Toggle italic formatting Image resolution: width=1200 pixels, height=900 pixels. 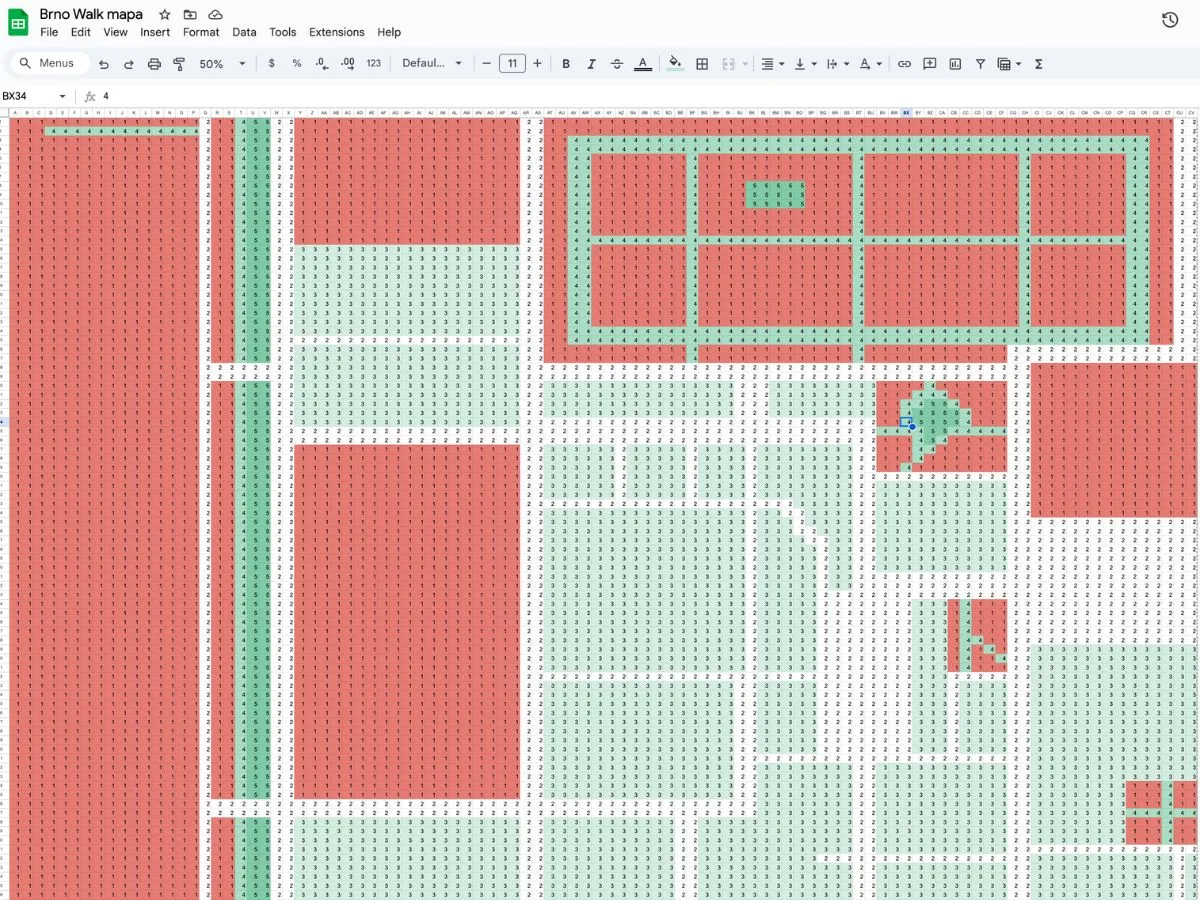coord(591,64)
